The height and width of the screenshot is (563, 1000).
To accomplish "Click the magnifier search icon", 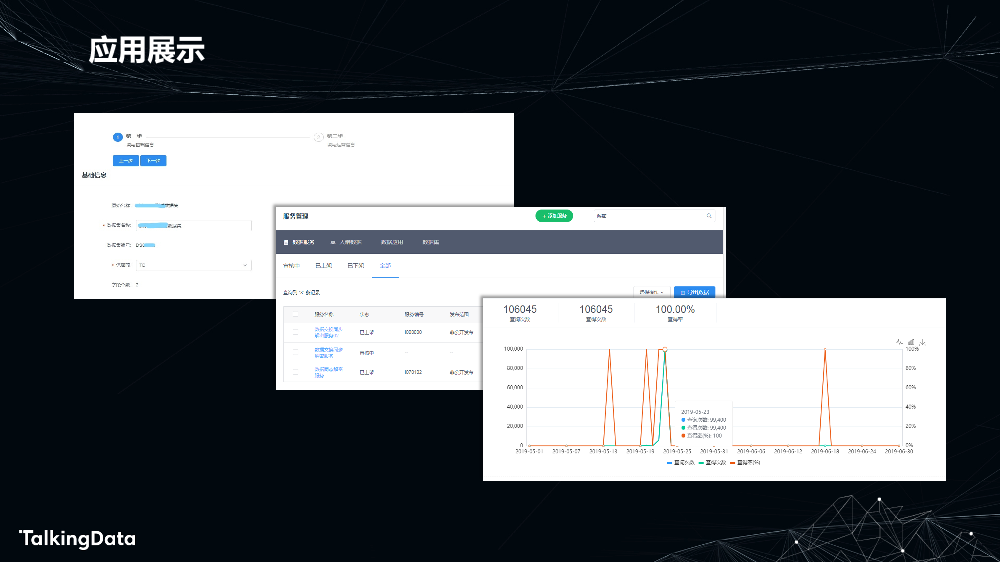I will pos(709,216).
